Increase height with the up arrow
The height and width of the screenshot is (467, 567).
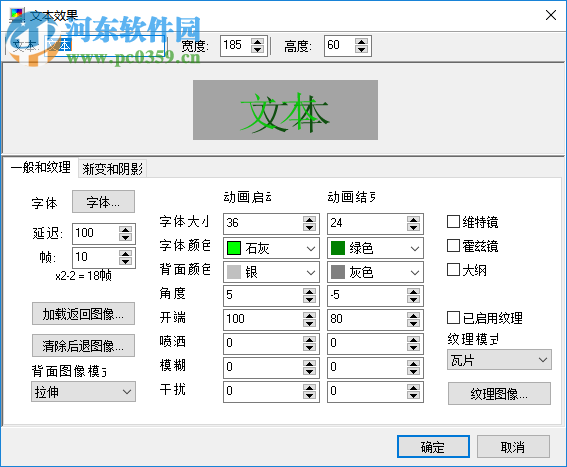coord(361,42)
